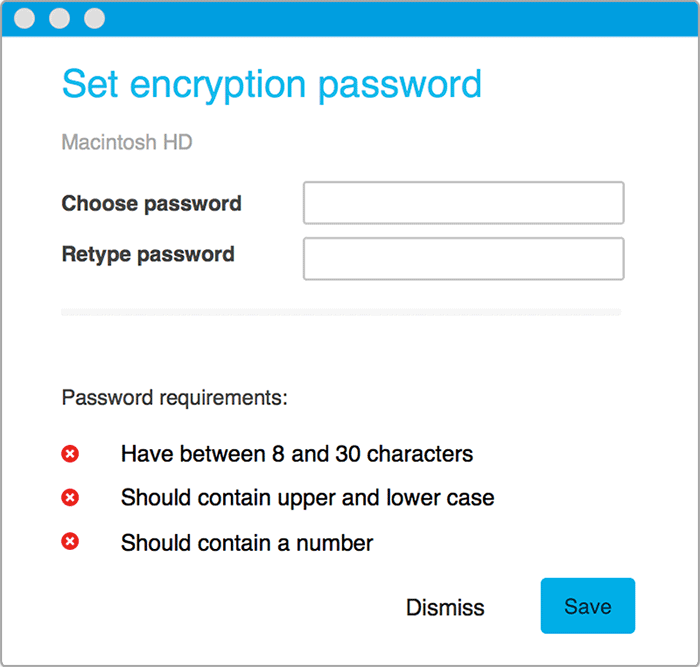Click 'Should contain a number' text

[247, 543]
